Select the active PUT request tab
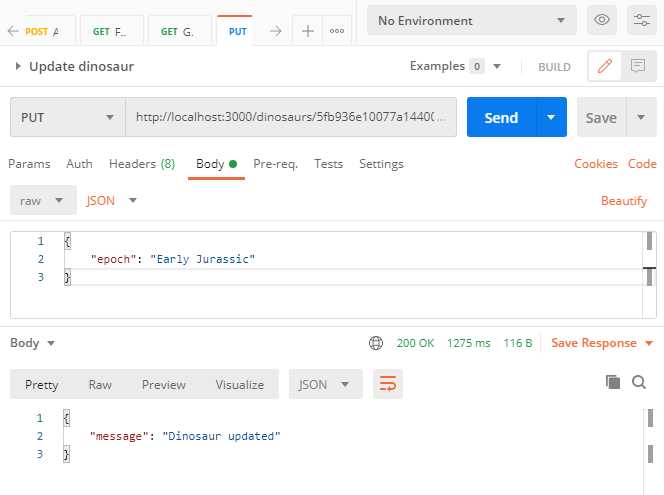The width and height of the screenshot is (664, 495). (235, 30)
